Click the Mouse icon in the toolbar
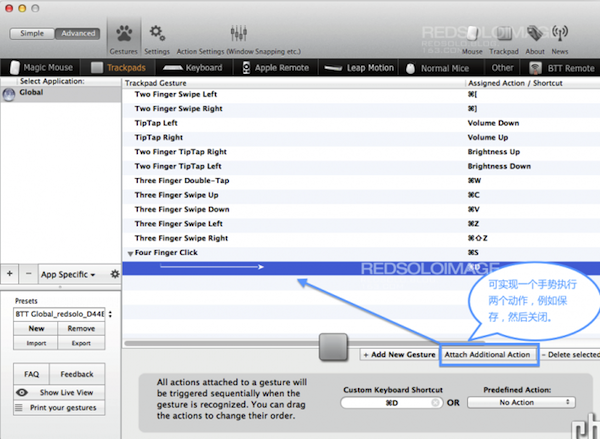This screenshot has width=600, height=439. (x=472, y=39)
